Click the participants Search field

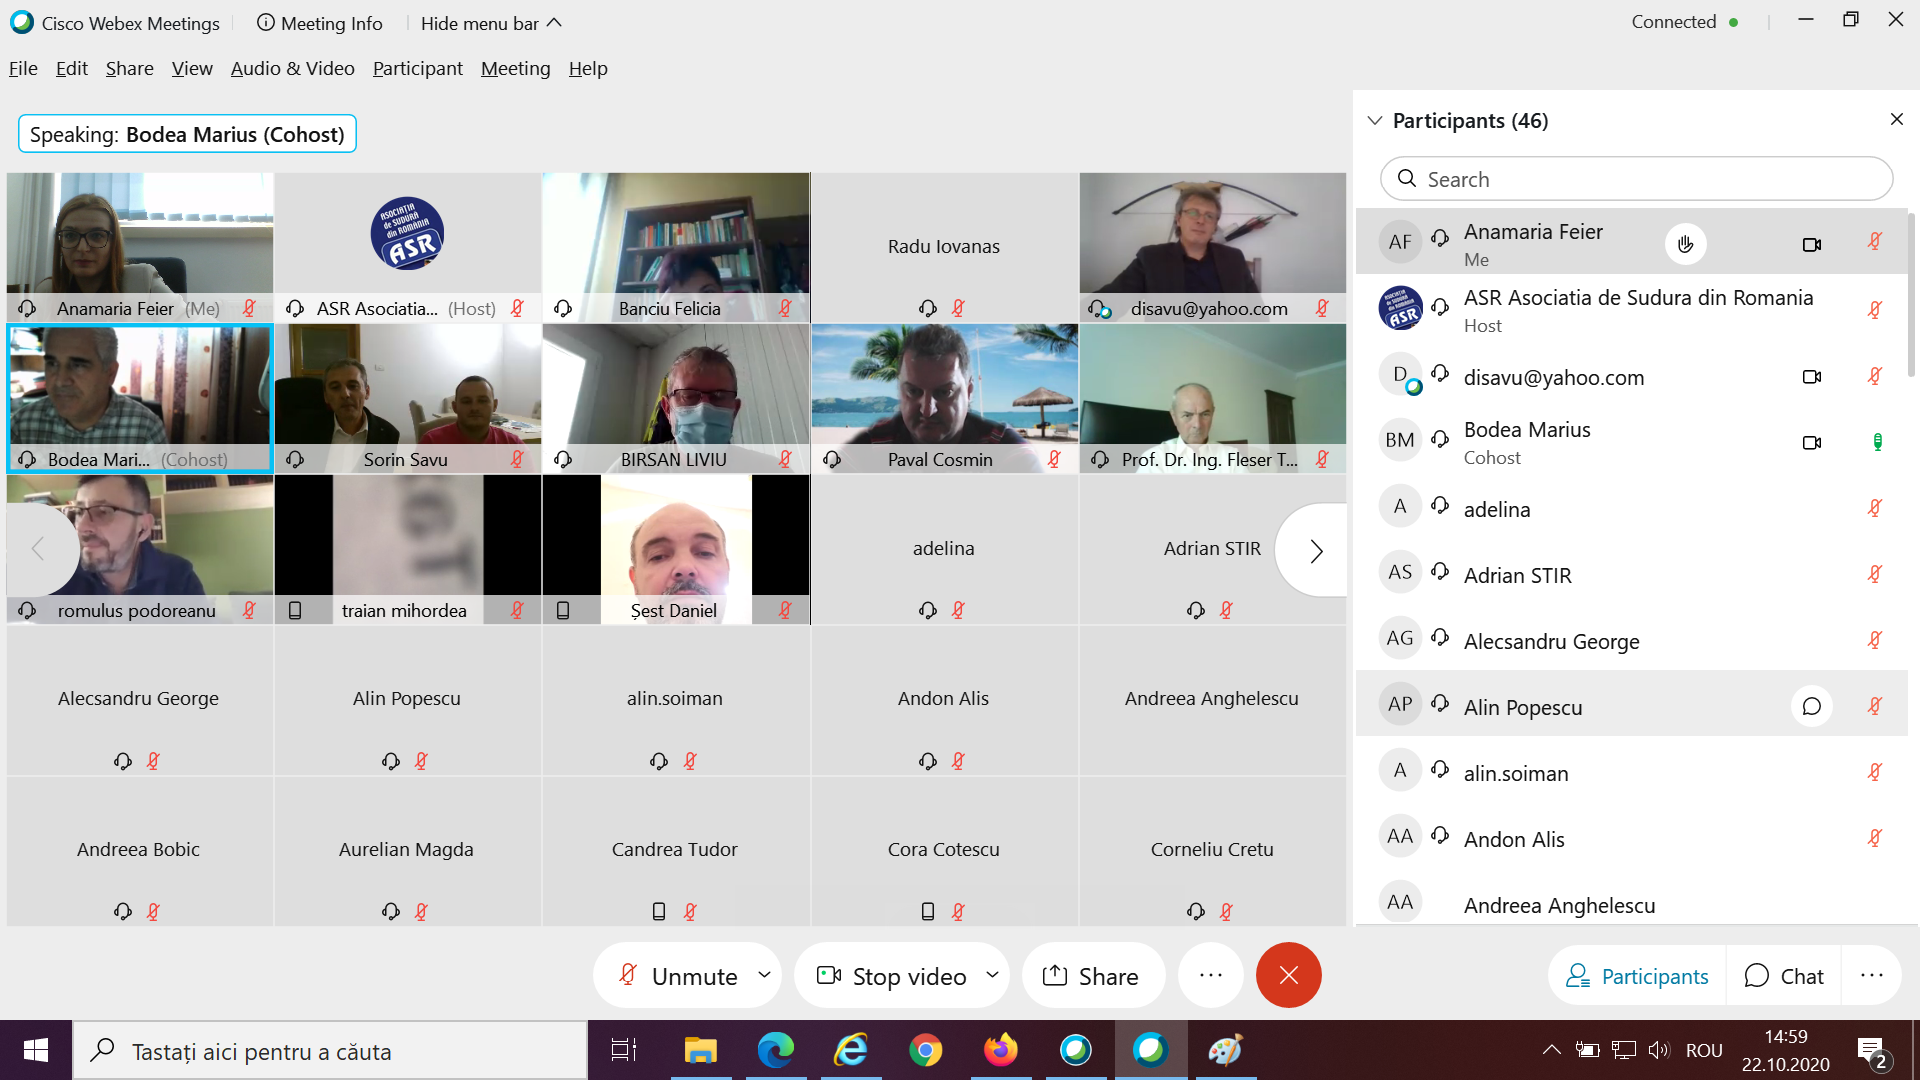(1636, 179)
